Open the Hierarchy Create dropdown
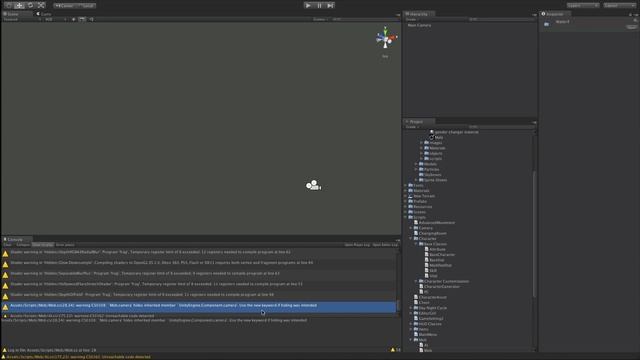 point(412,19)
